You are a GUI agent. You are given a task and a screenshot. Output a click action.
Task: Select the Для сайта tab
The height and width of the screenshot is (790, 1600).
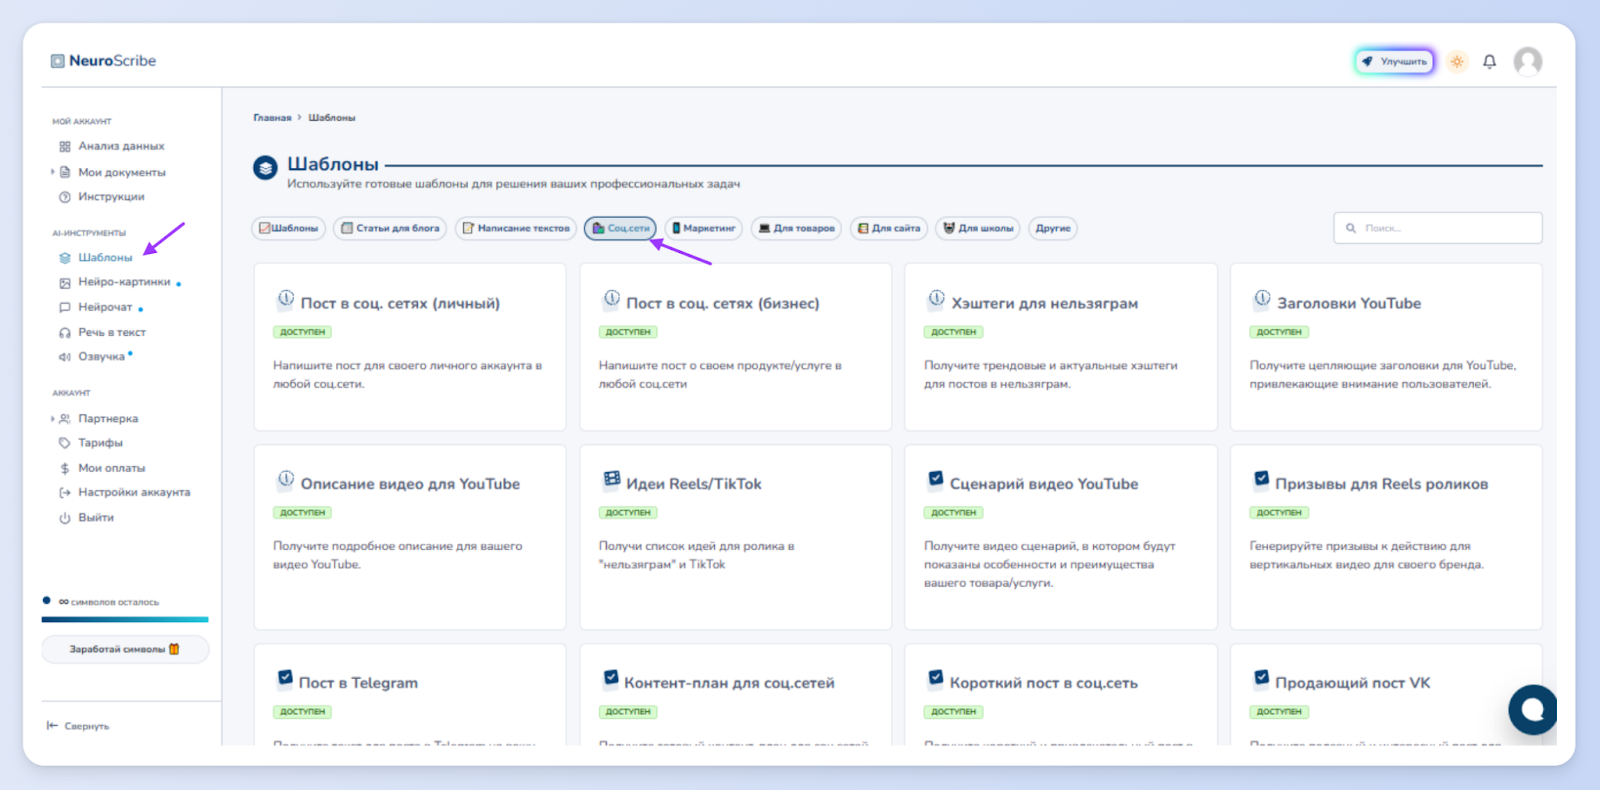889,228
